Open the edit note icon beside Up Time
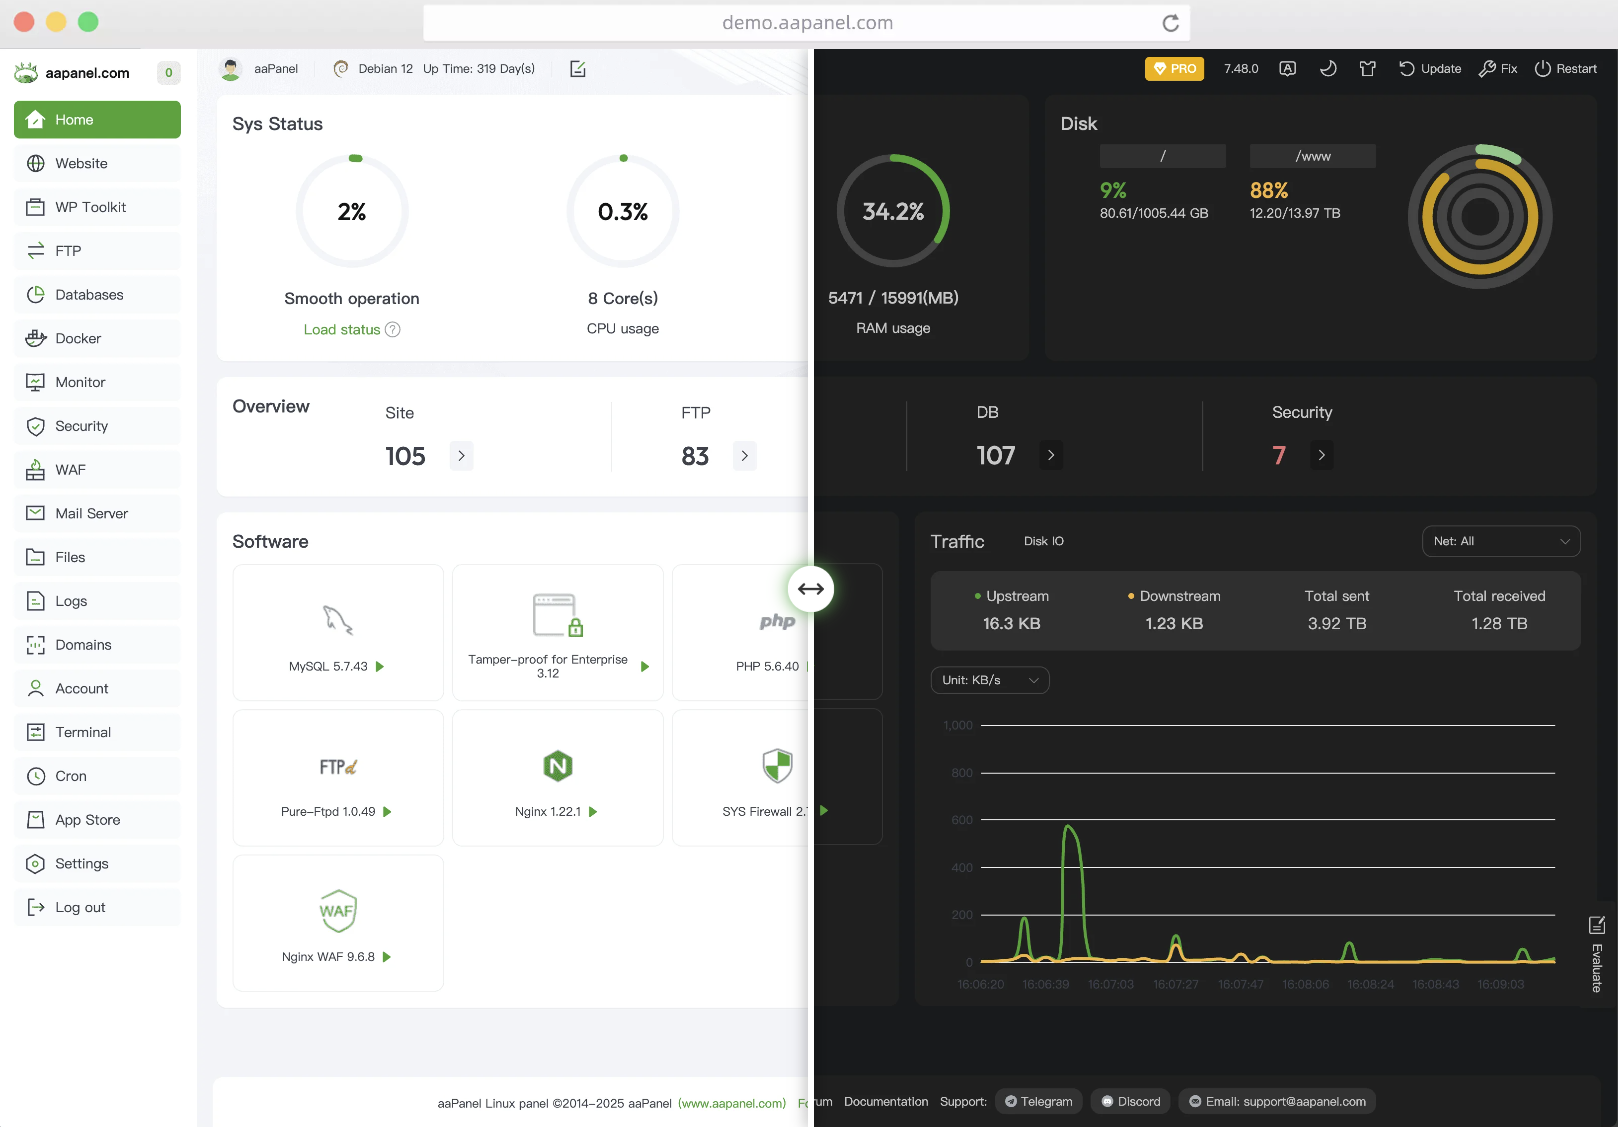 [x=578, y=69]
